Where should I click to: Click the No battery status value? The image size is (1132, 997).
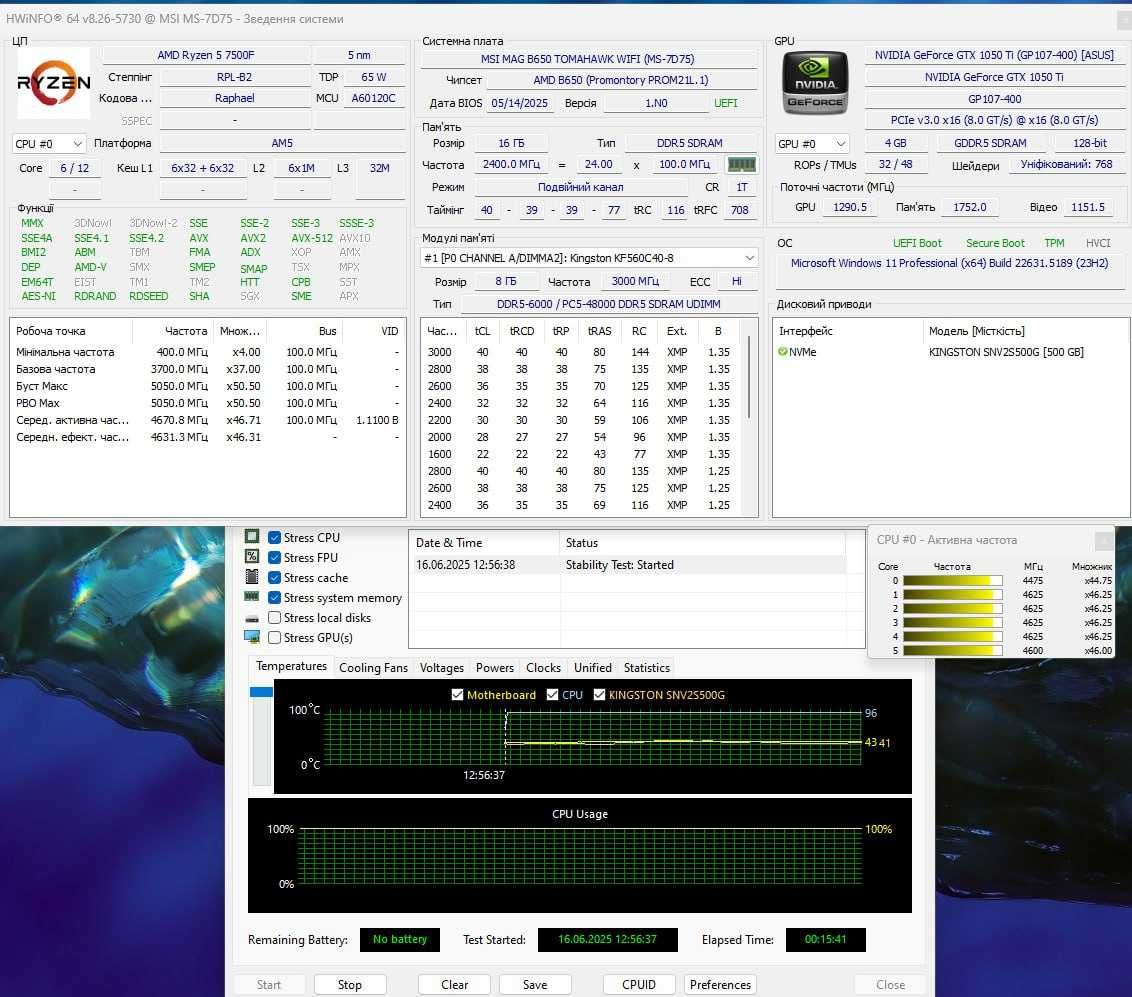[400, 939]
